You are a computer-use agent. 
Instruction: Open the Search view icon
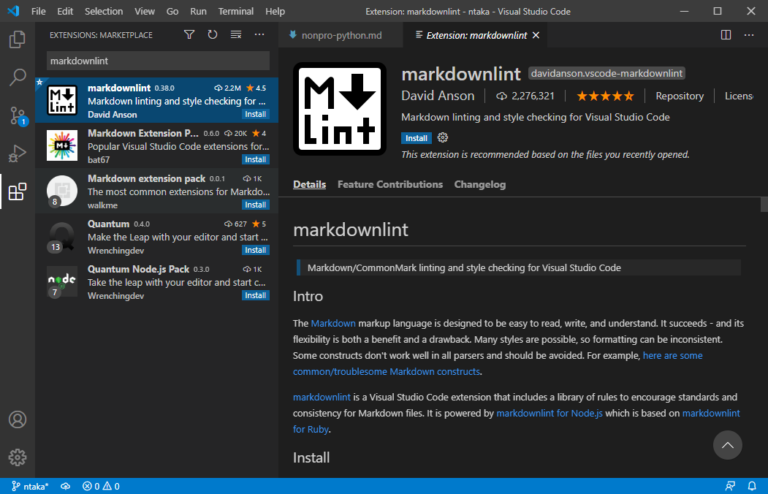click(17, 77)
